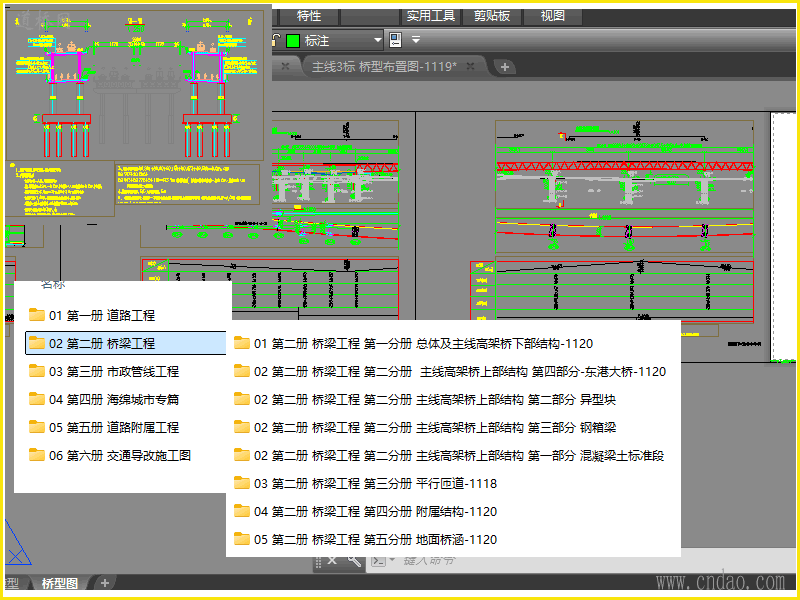Screen dimensions: 800x600
Task: Open the 特性 ribbon panel title
Action: pos(309,16)
